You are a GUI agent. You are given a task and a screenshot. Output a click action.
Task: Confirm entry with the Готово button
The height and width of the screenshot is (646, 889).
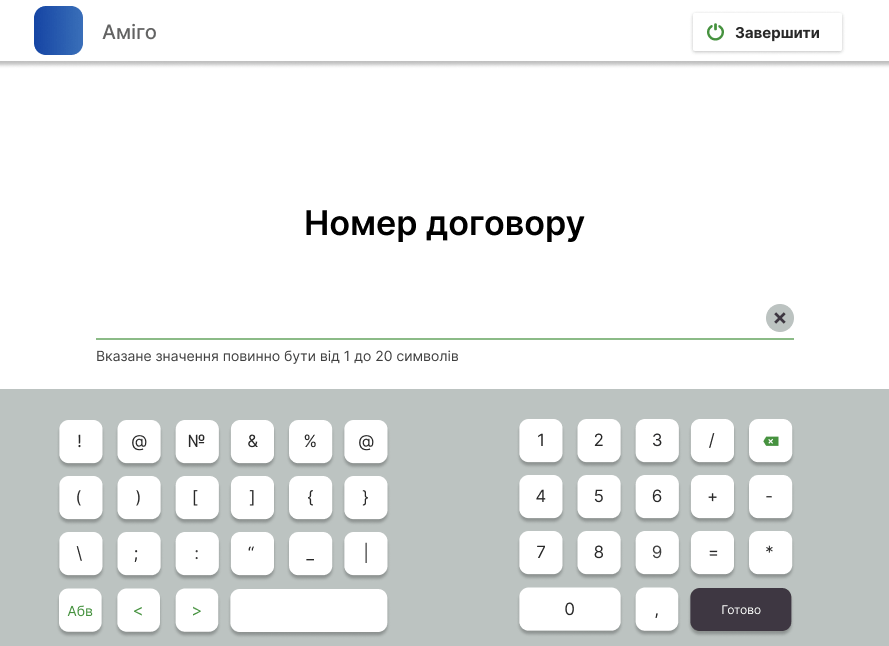point(740,609)
